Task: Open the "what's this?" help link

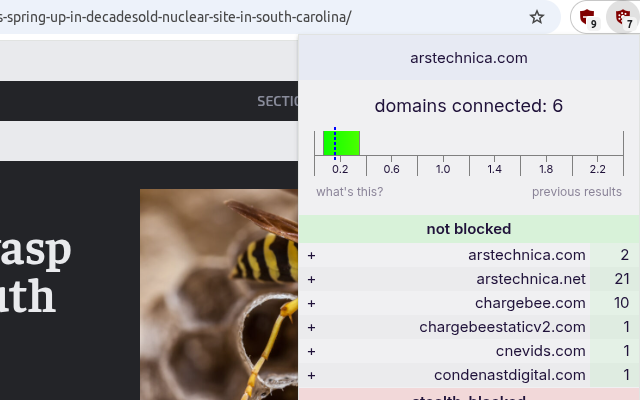Action: pyautogui.click(x=349, y=192)
